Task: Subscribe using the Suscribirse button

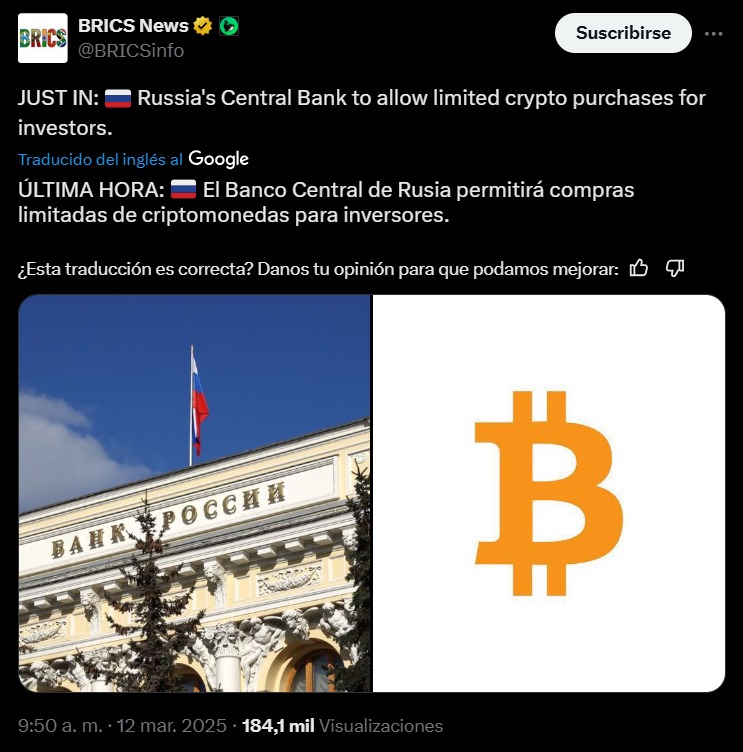Action: pyautogui.click(x=623, y=33)
